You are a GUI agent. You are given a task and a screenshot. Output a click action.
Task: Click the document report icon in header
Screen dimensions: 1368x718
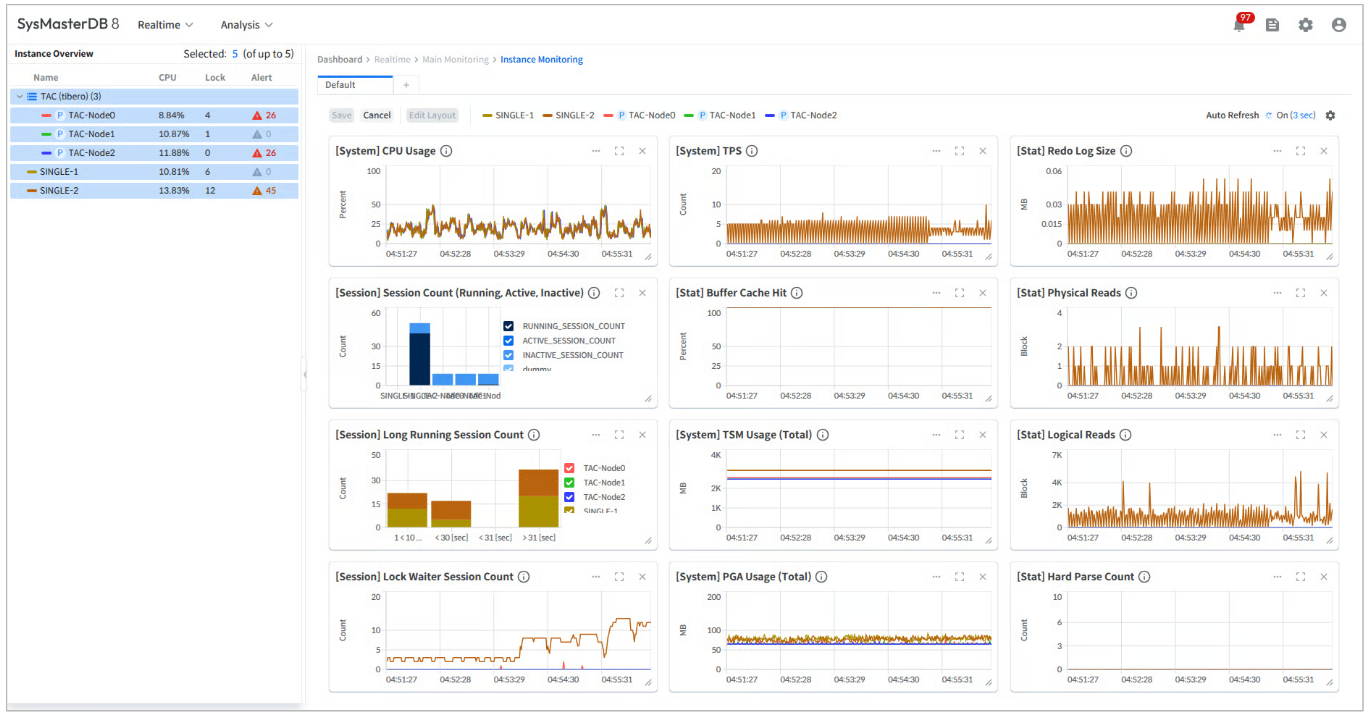1272,25
